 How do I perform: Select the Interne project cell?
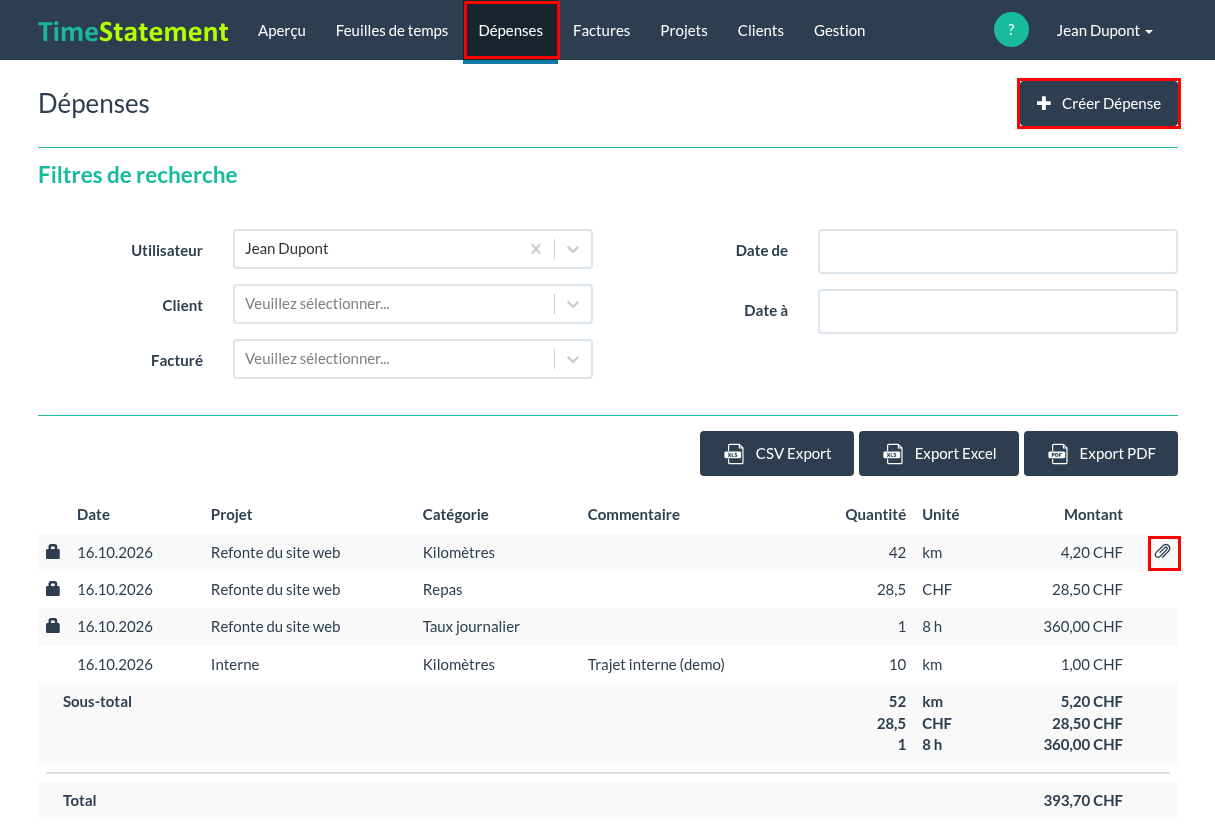[x=235, y=665]
